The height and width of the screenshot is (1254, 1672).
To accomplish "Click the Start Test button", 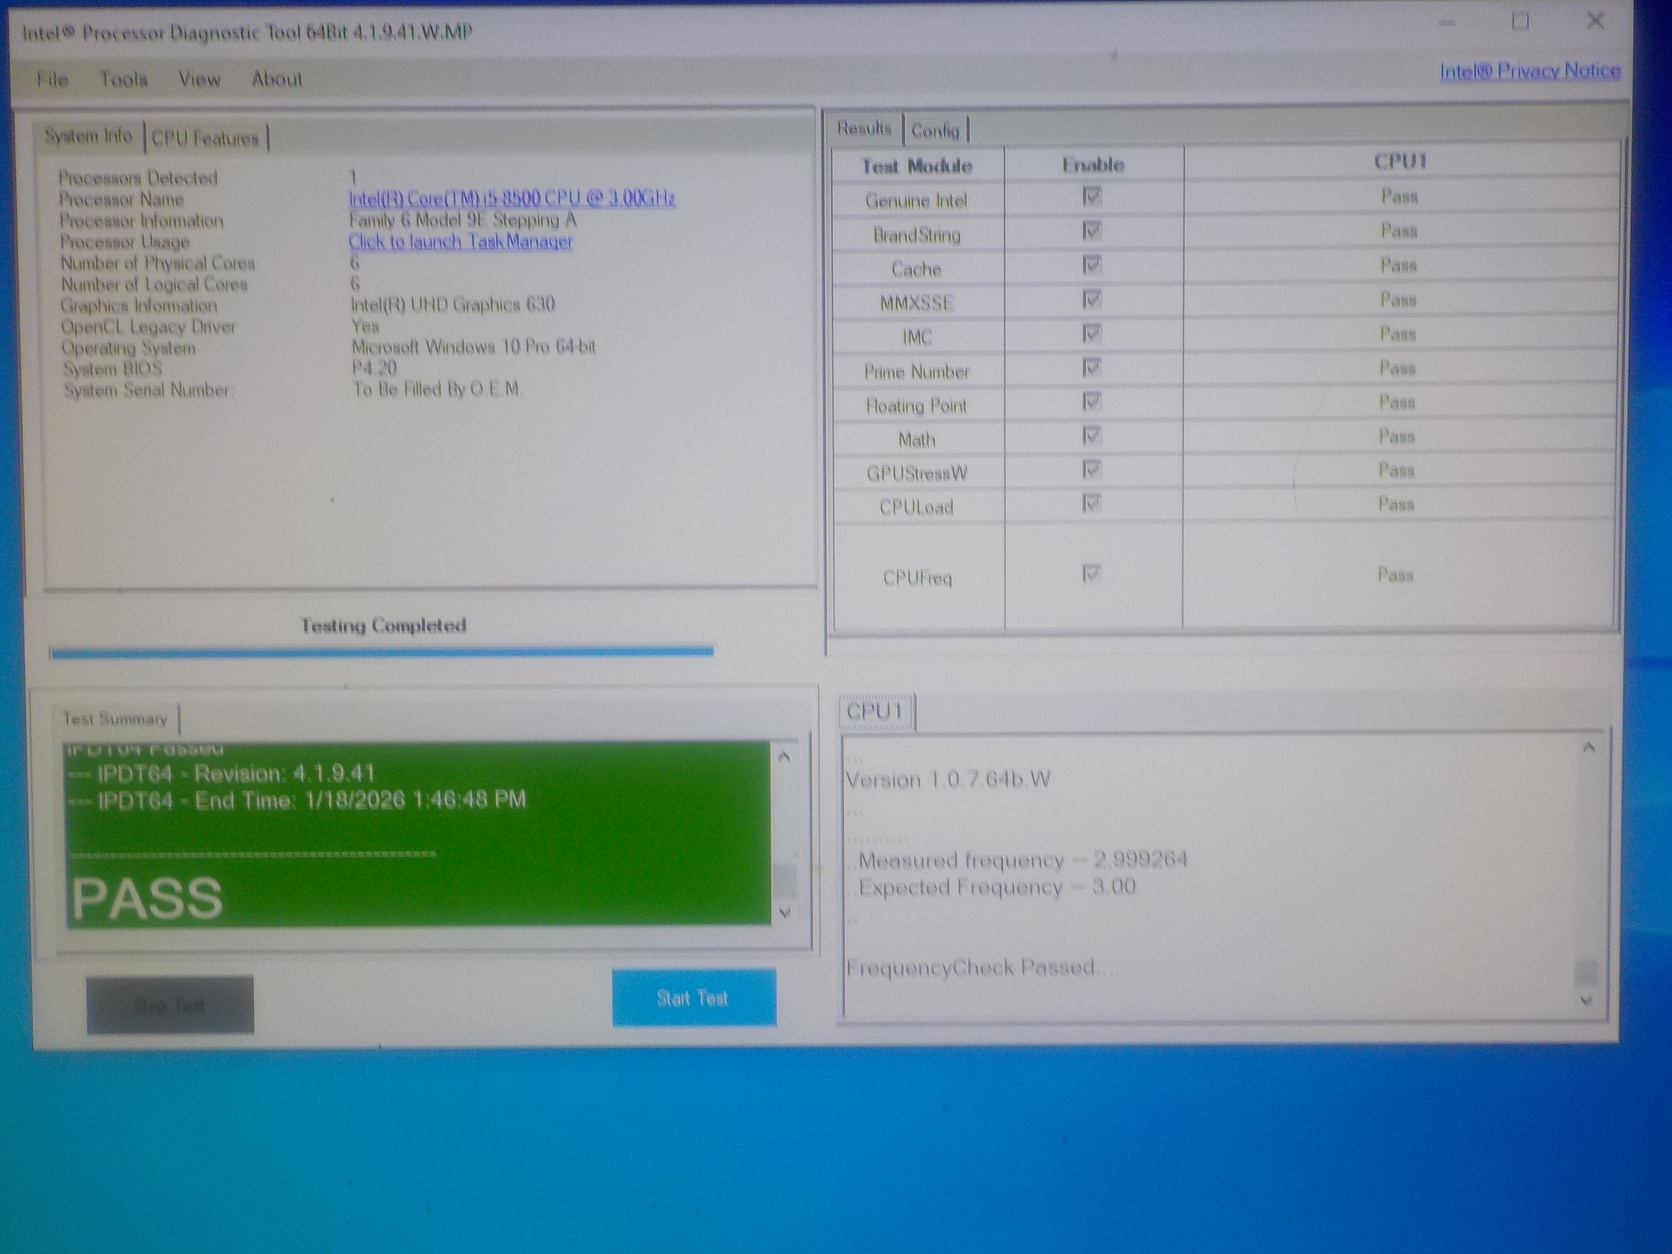I will (694, 998).
